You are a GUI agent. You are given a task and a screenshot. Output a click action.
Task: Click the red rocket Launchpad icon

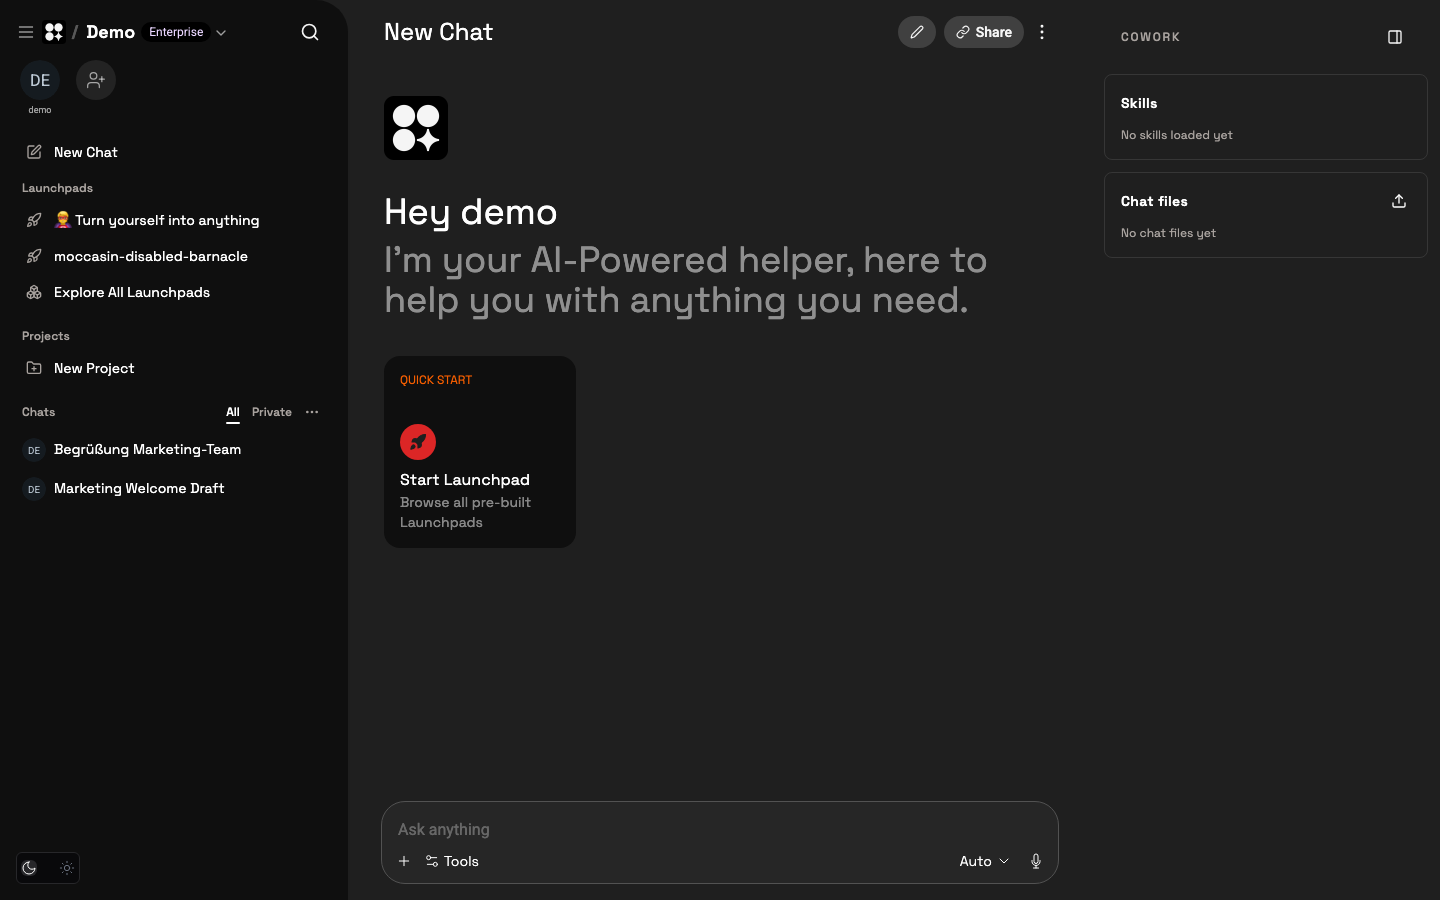click(x=418, y=442)
